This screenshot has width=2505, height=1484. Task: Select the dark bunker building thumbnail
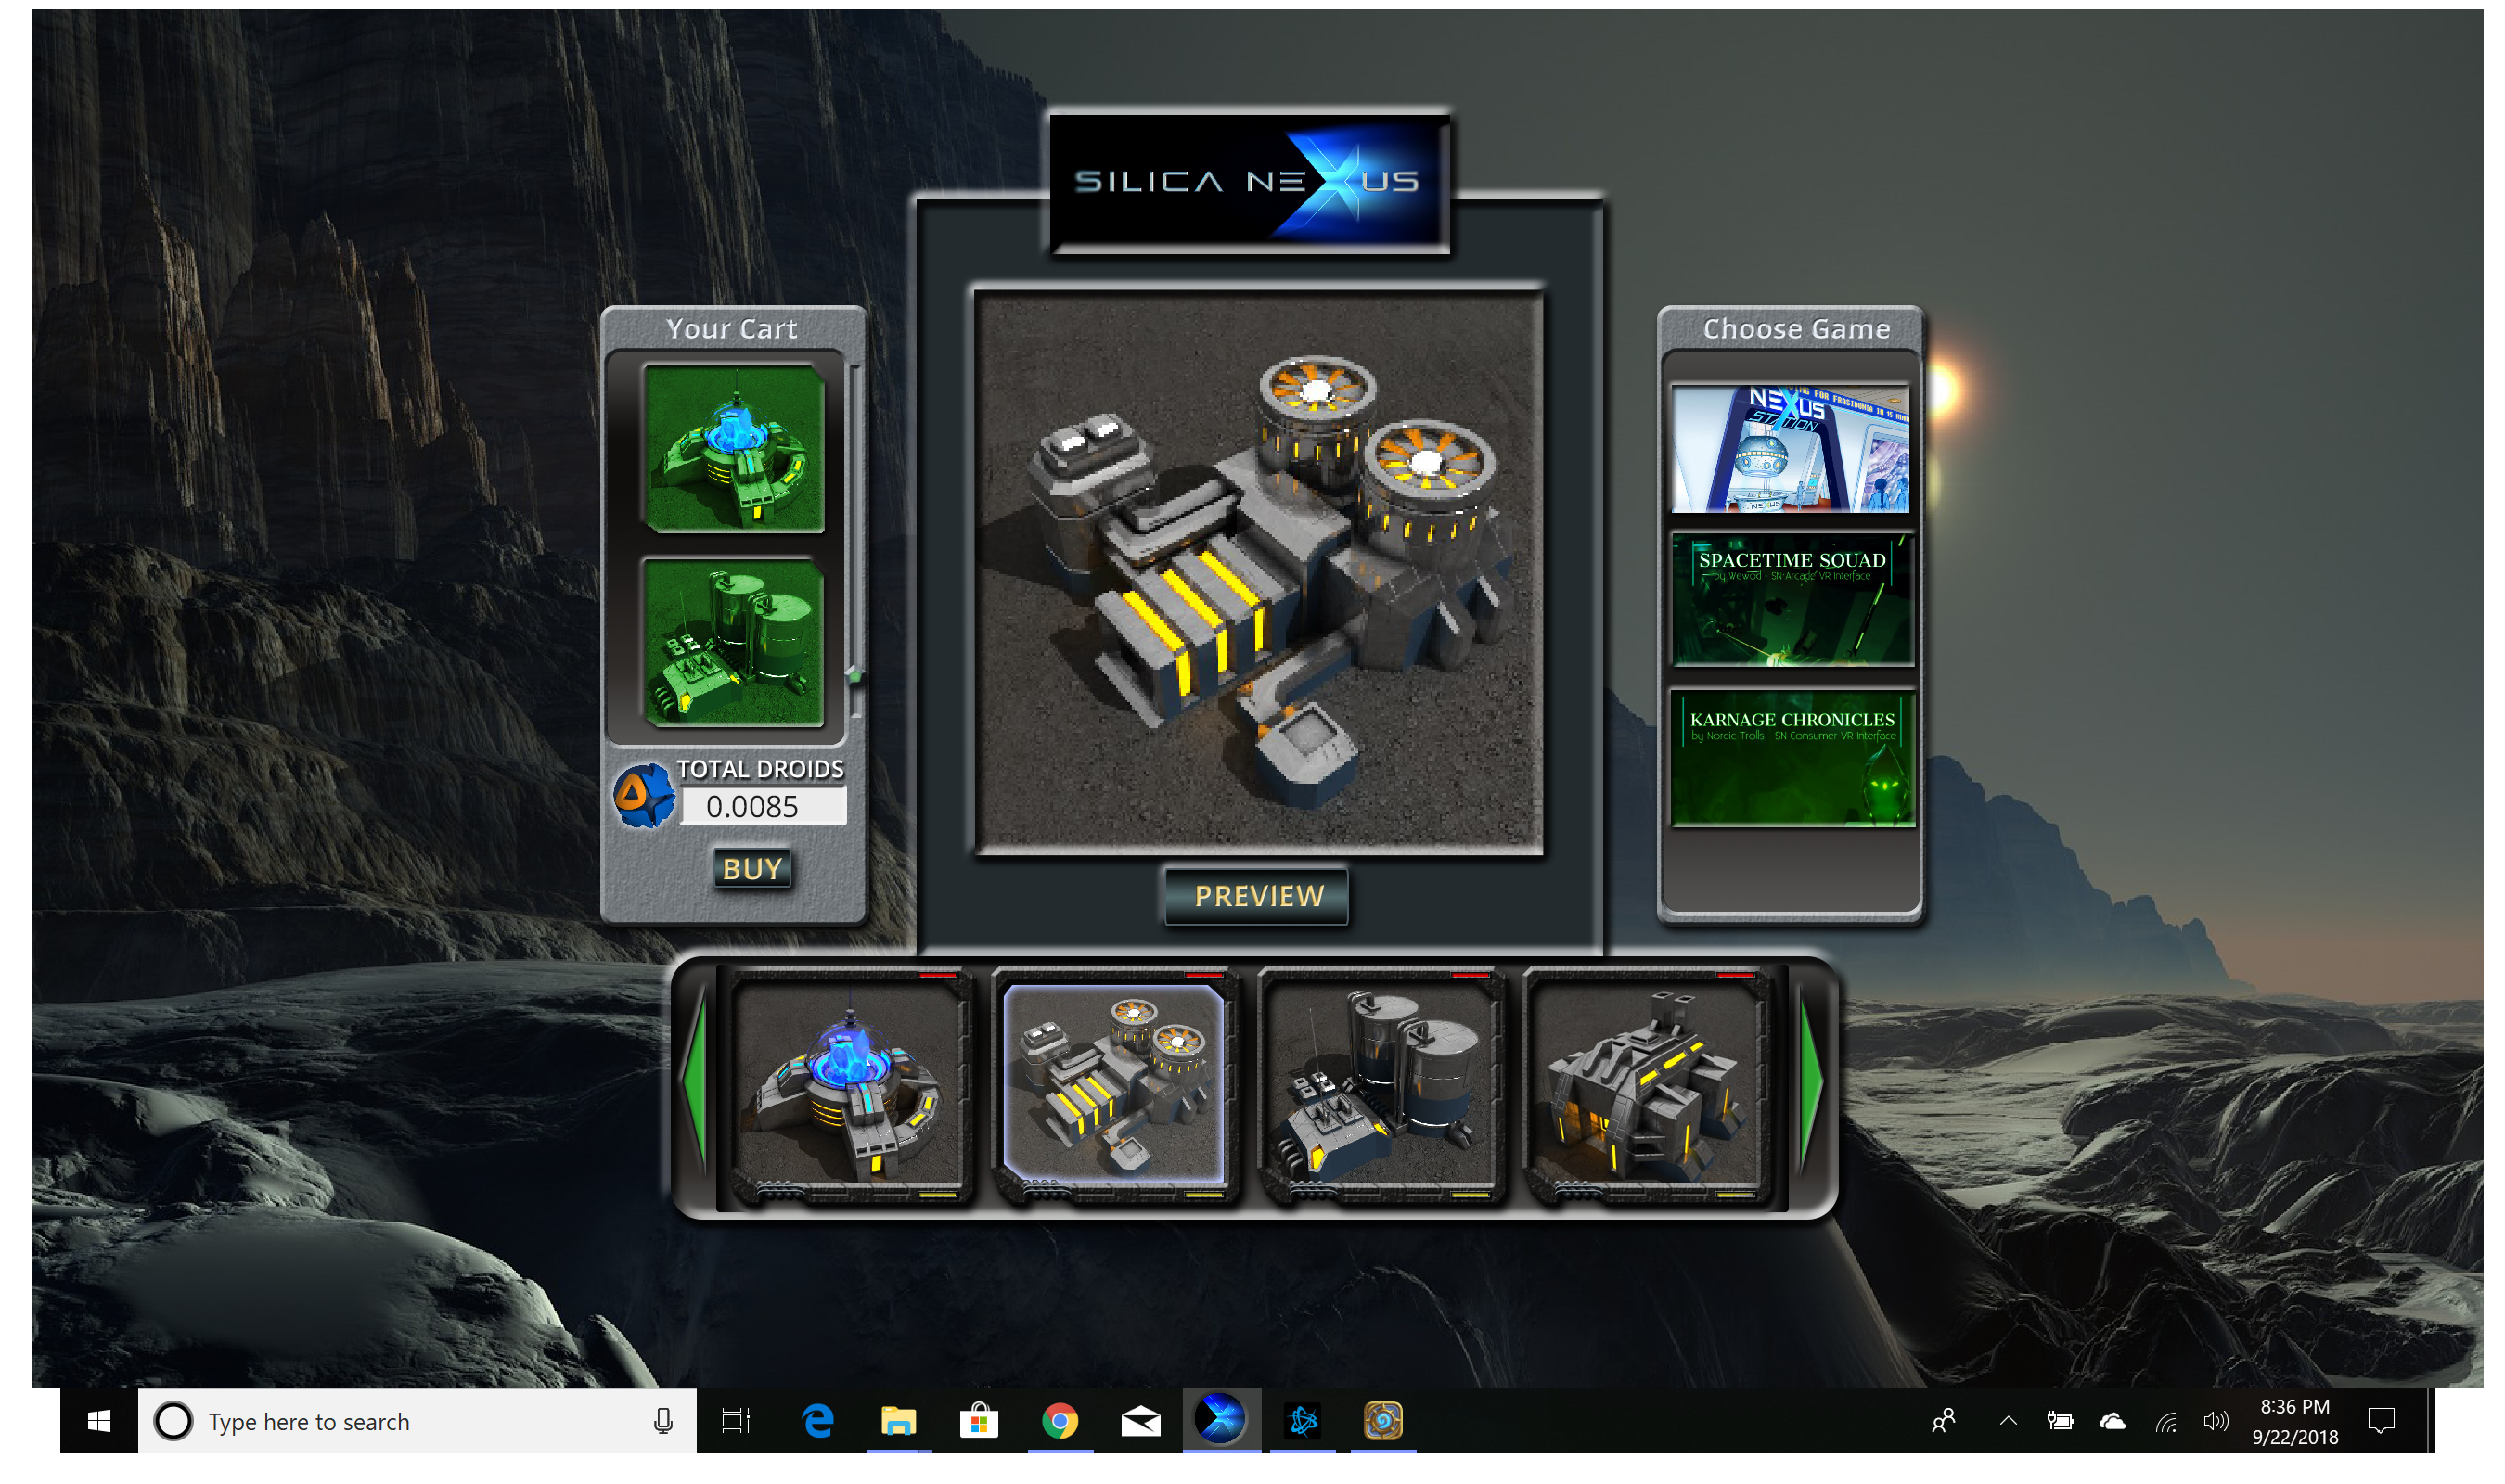[x=1646, y=1084]
